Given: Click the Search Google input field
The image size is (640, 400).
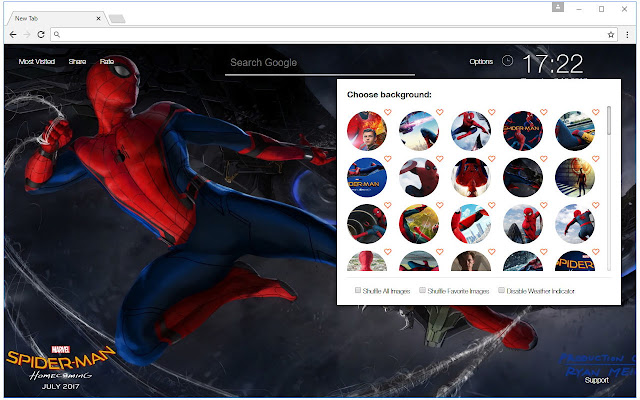Looking at the screenshot, I should (320, 63).
